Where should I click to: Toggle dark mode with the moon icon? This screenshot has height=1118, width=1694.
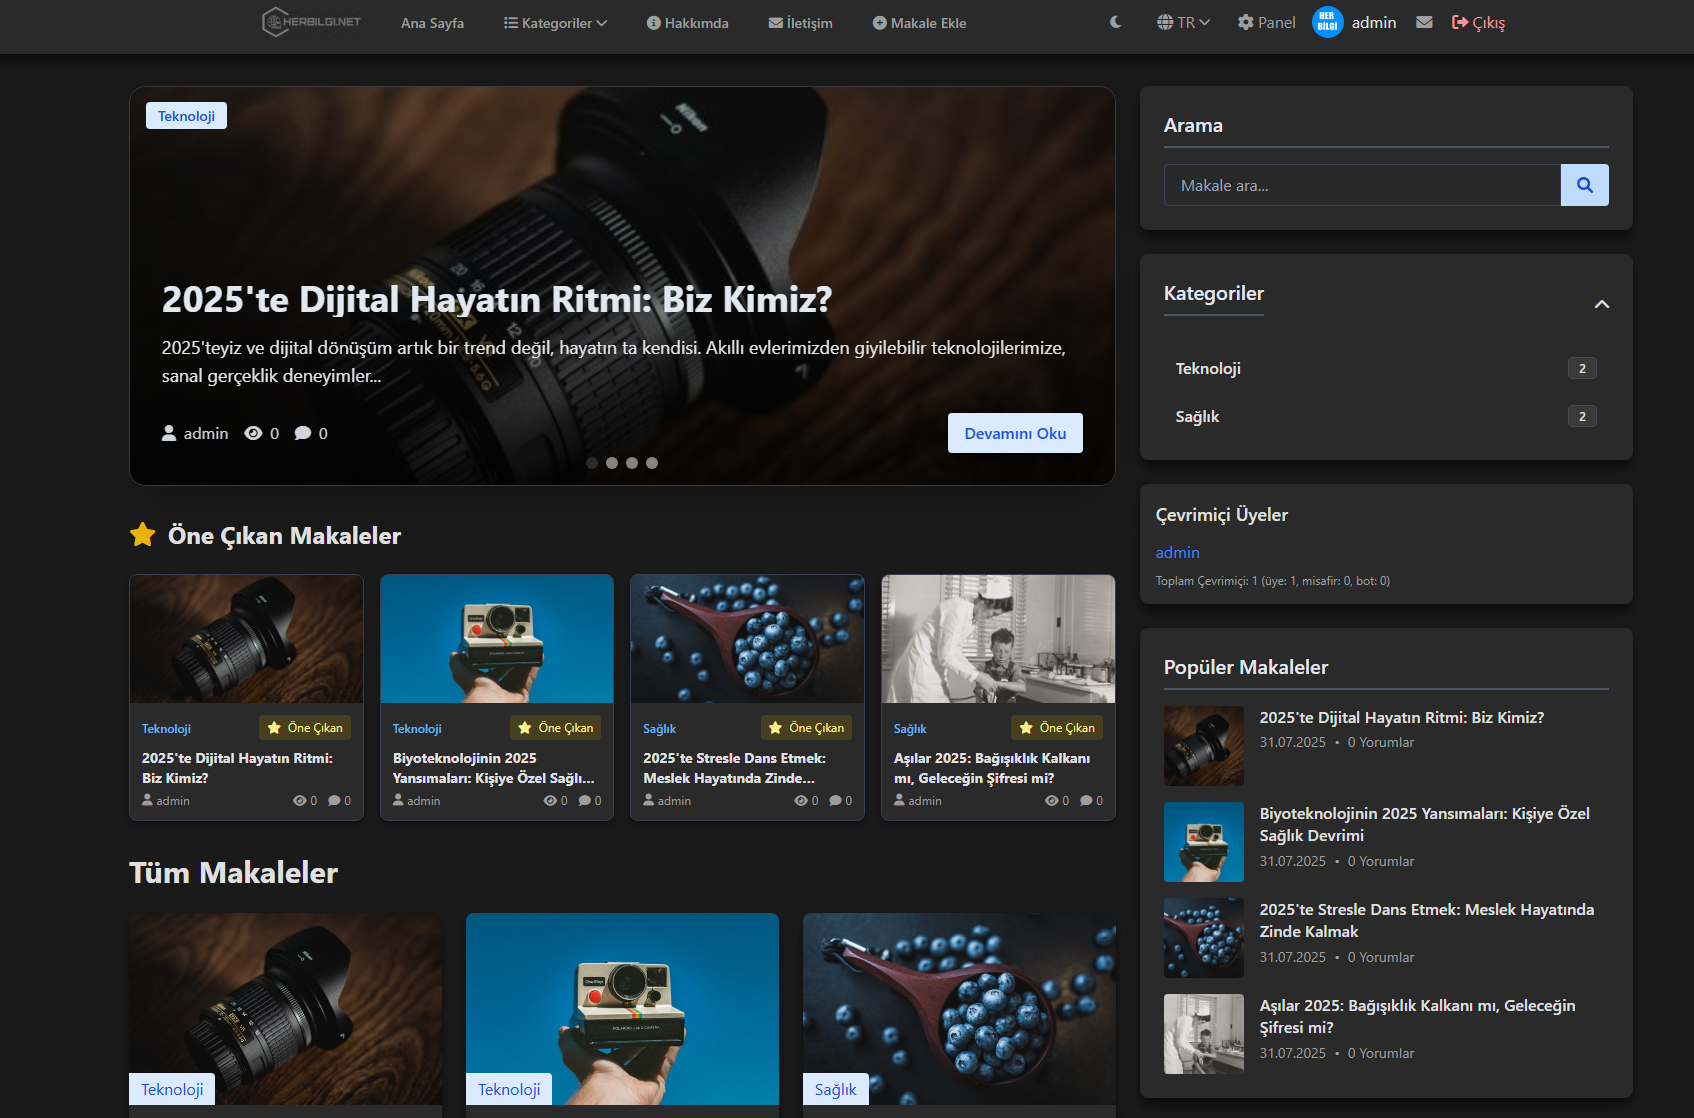[x=1116, y=22]
